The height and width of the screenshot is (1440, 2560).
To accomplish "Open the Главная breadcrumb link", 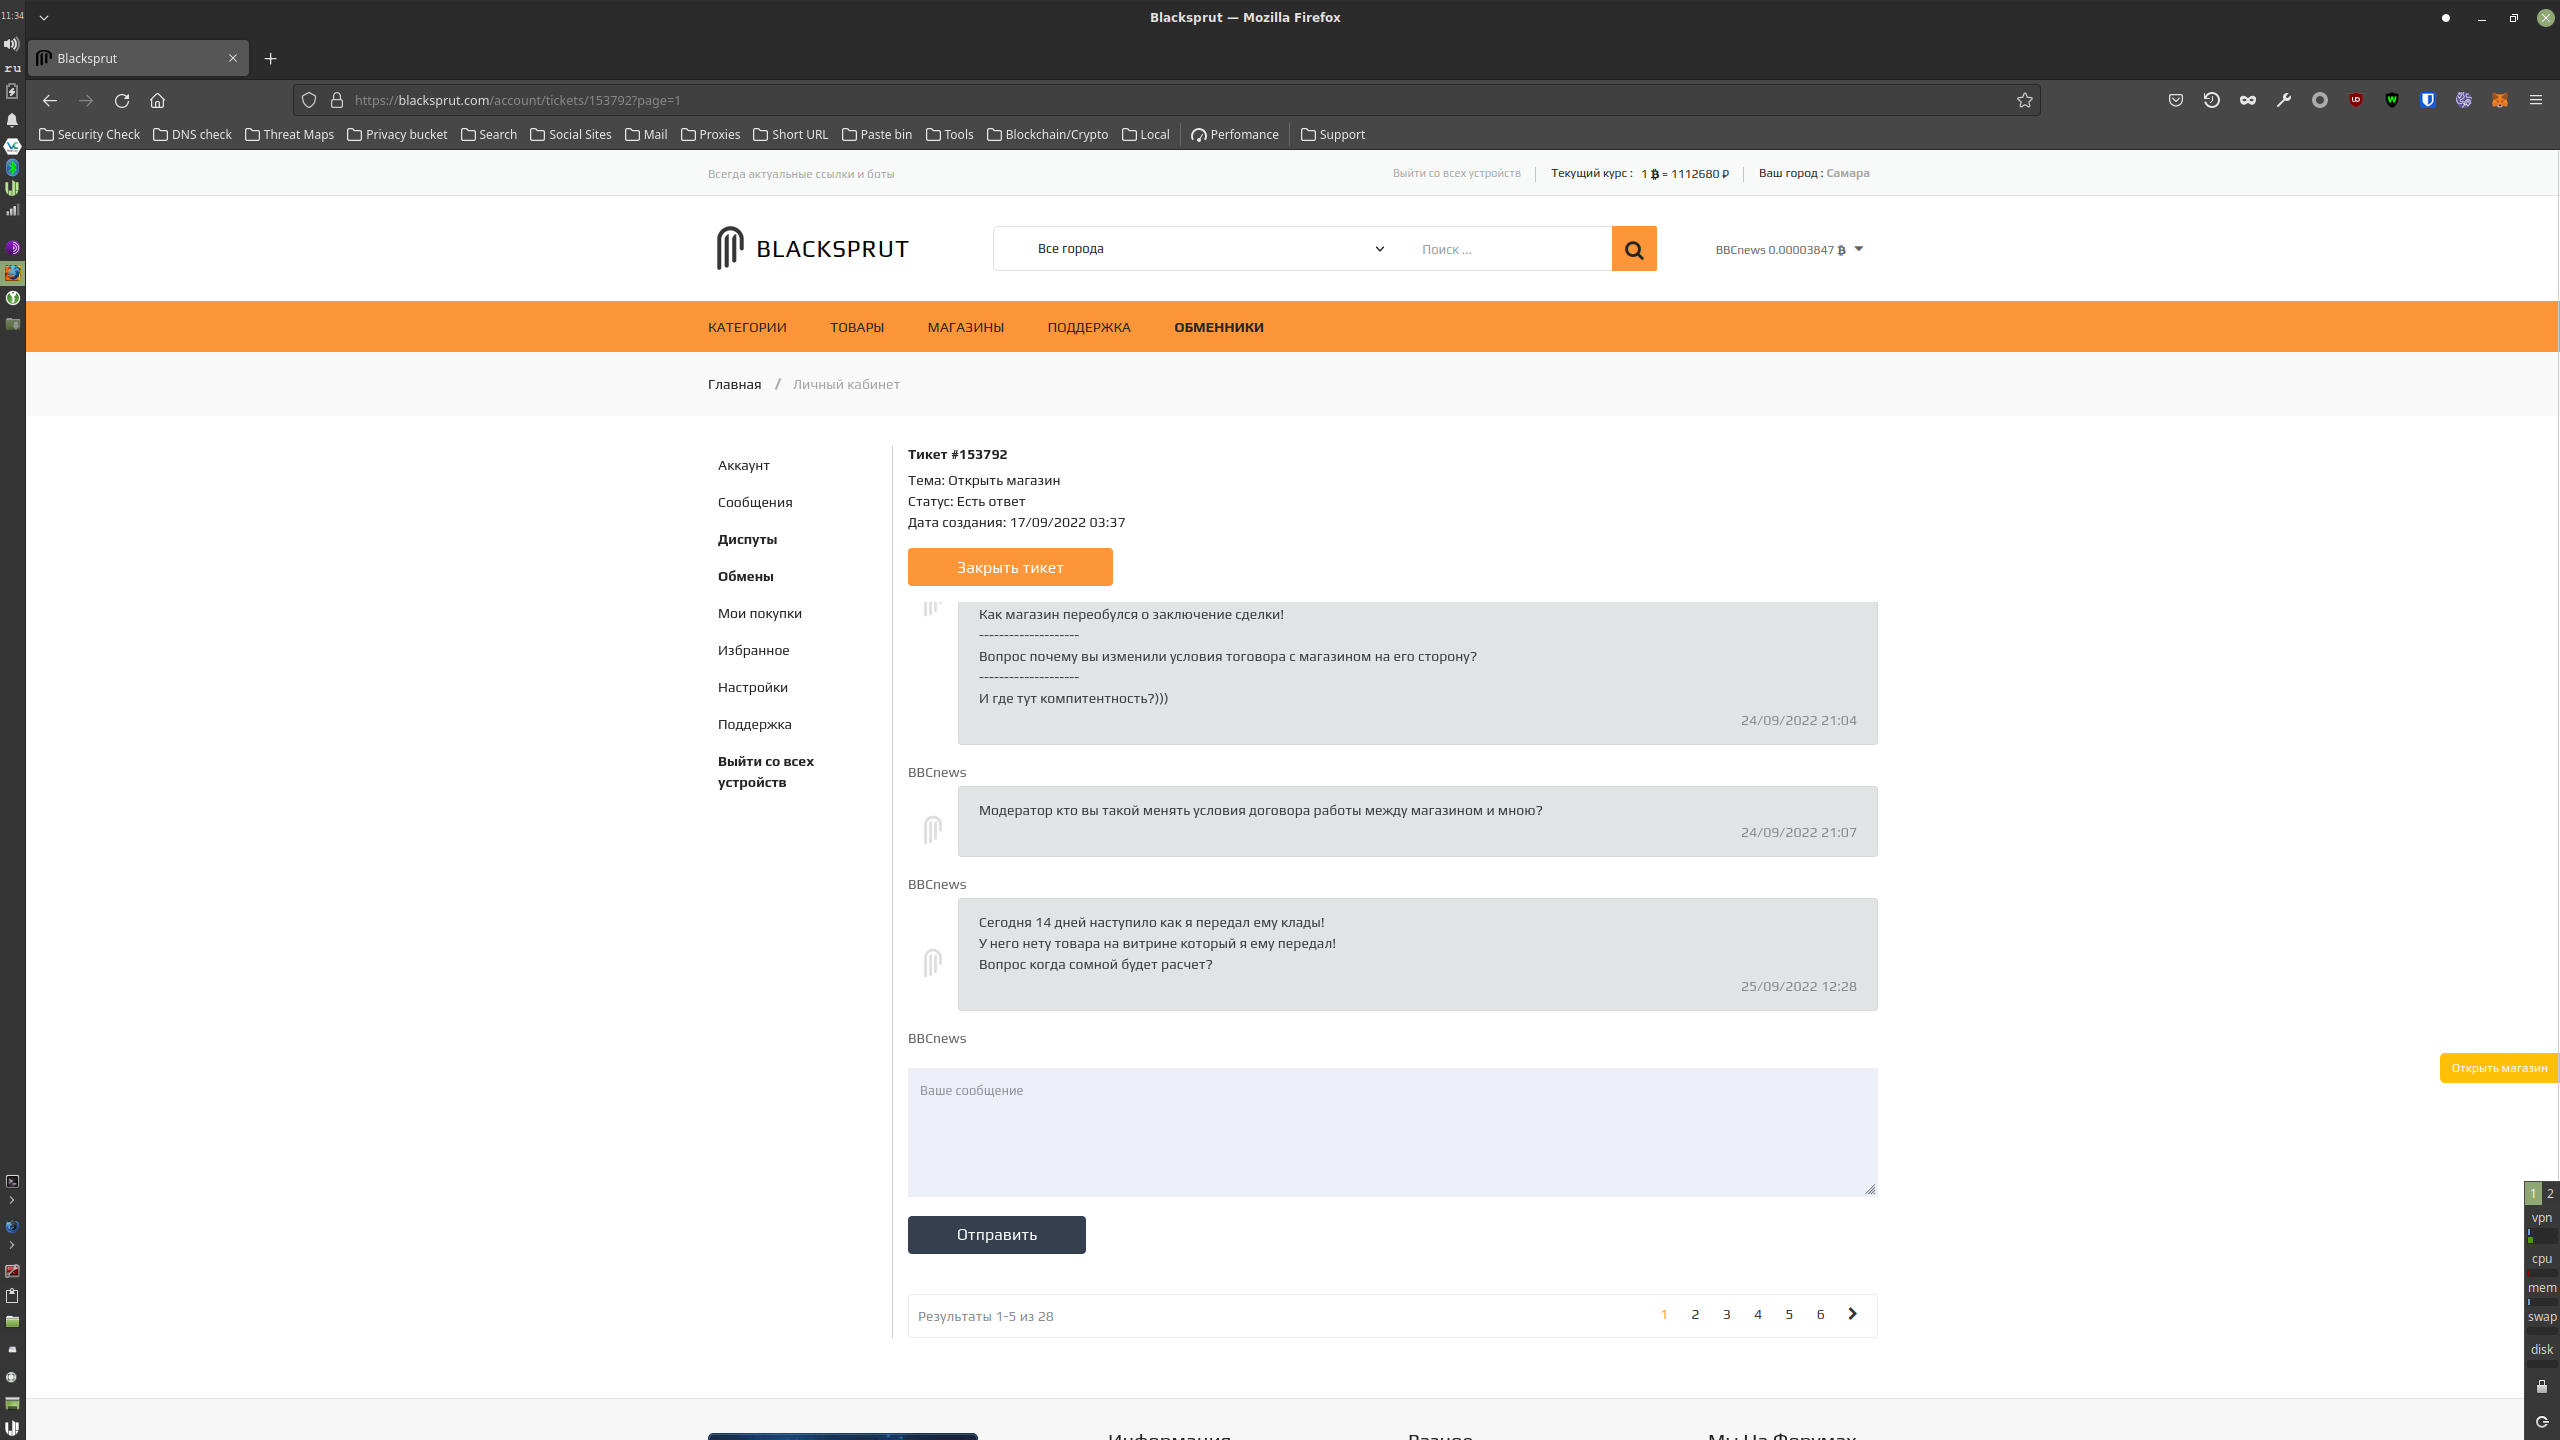I will tap(735, 384).
